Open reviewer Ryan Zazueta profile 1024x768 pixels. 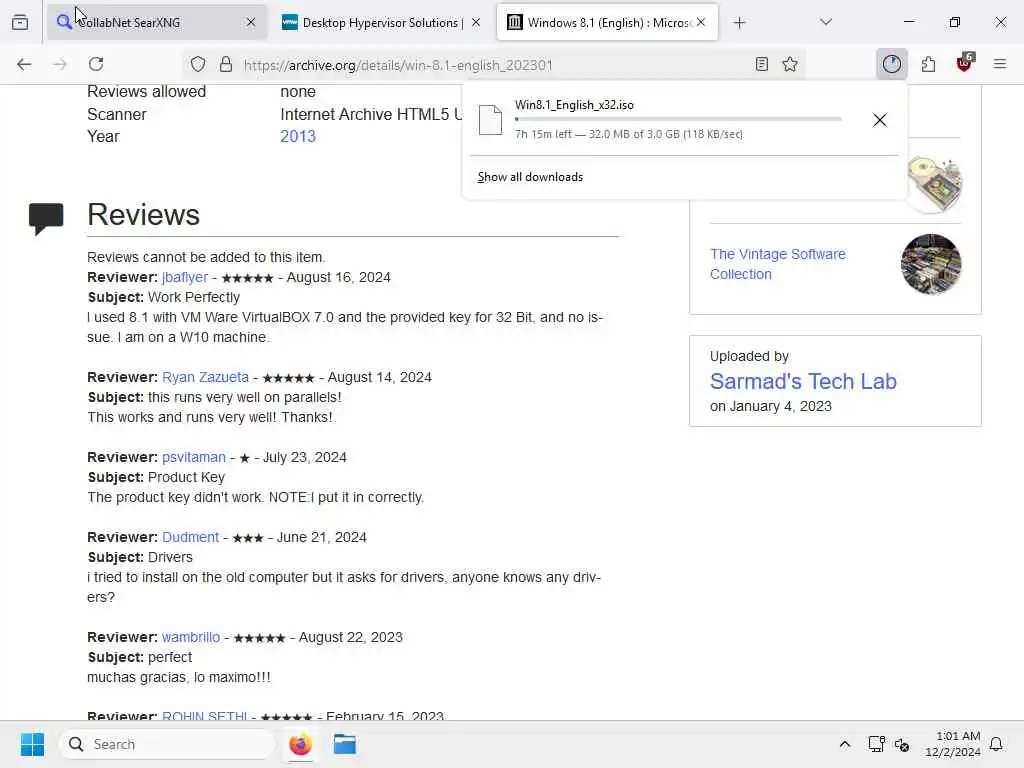205,377
